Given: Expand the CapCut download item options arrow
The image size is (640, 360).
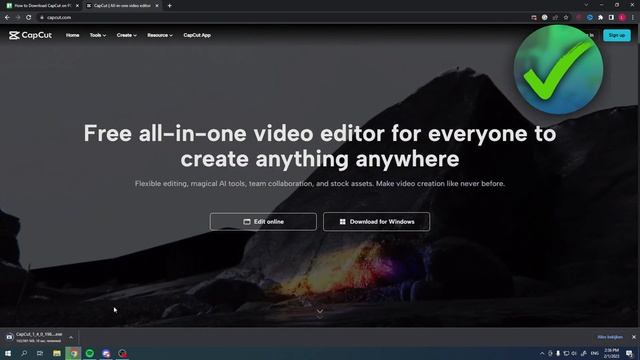Looking at the screenshot, I should pos(71,338).
